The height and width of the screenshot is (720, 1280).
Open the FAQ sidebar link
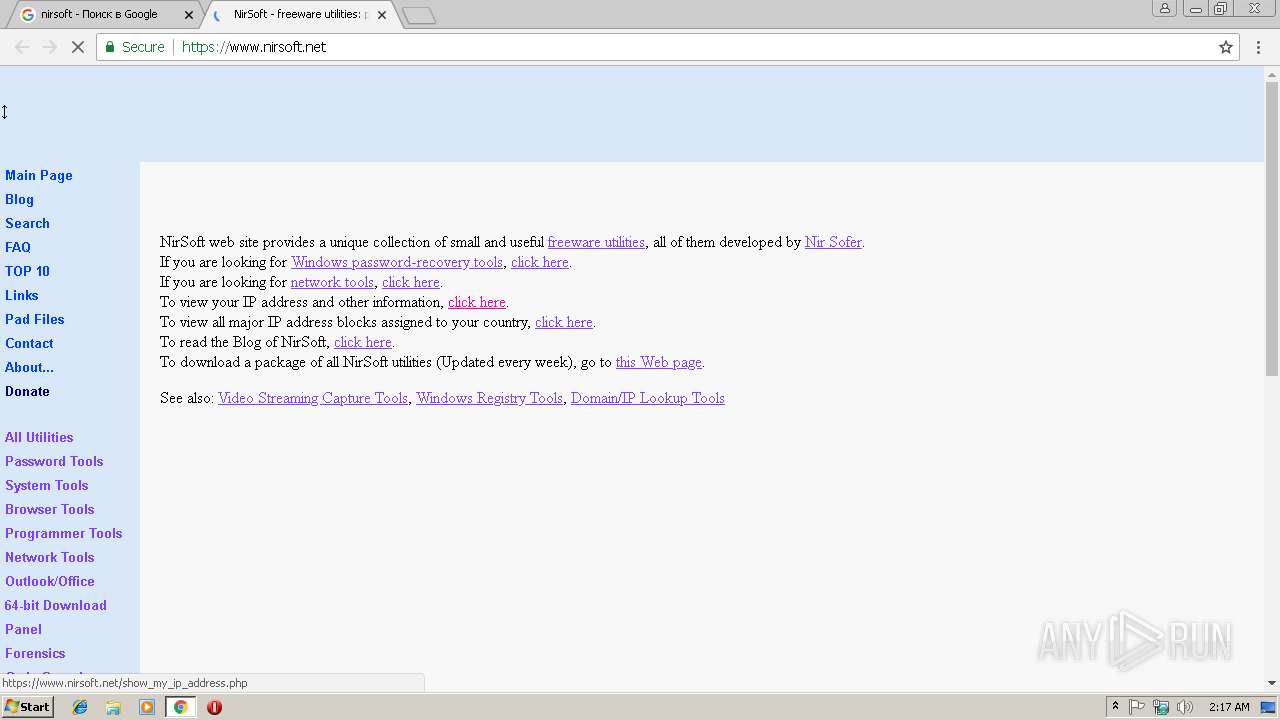pyautogui.click(x=18, y=247)
